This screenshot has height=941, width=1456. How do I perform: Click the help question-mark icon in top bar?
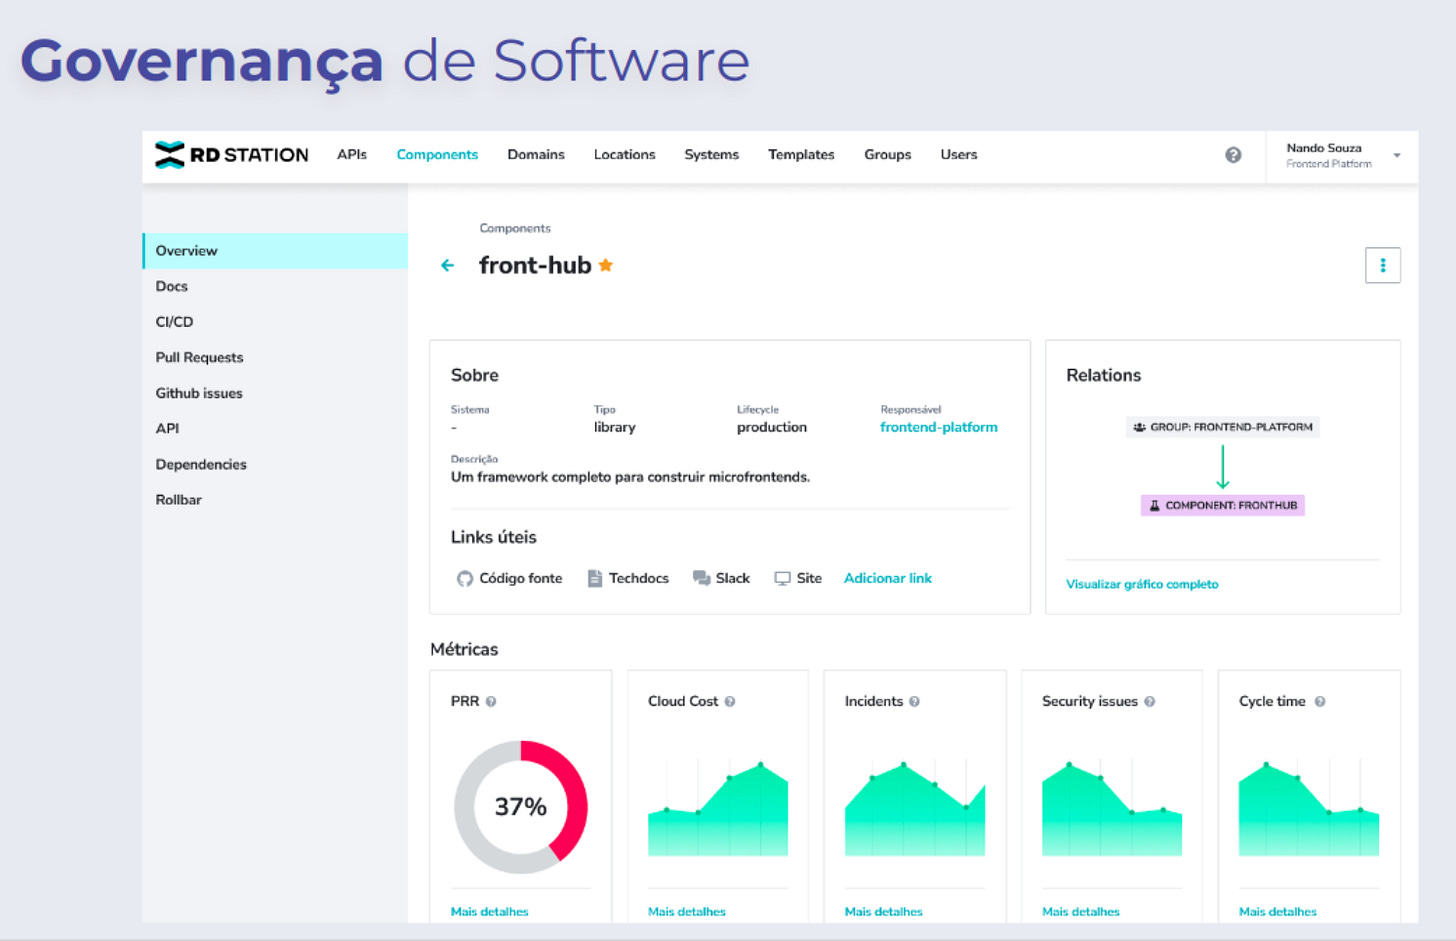[x=1233, y=155]
